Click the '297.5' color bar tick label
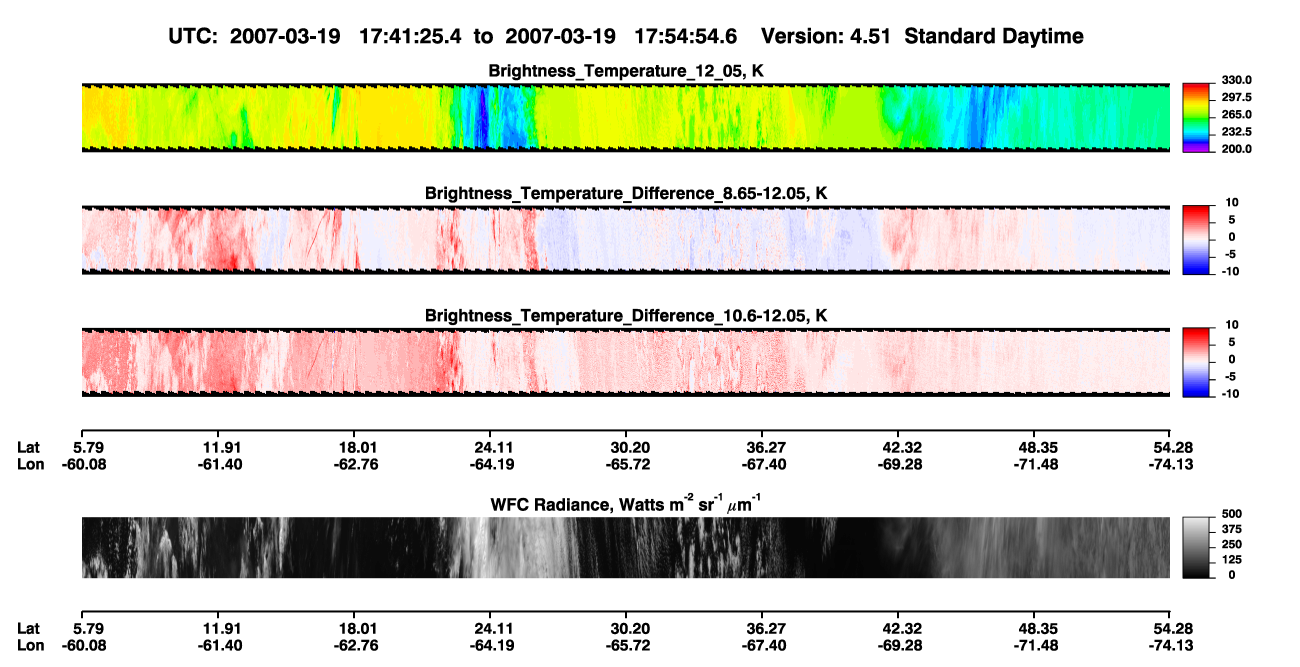Image resolution: width=1300 pixels, height=667 pixels. click(1237, 97)
